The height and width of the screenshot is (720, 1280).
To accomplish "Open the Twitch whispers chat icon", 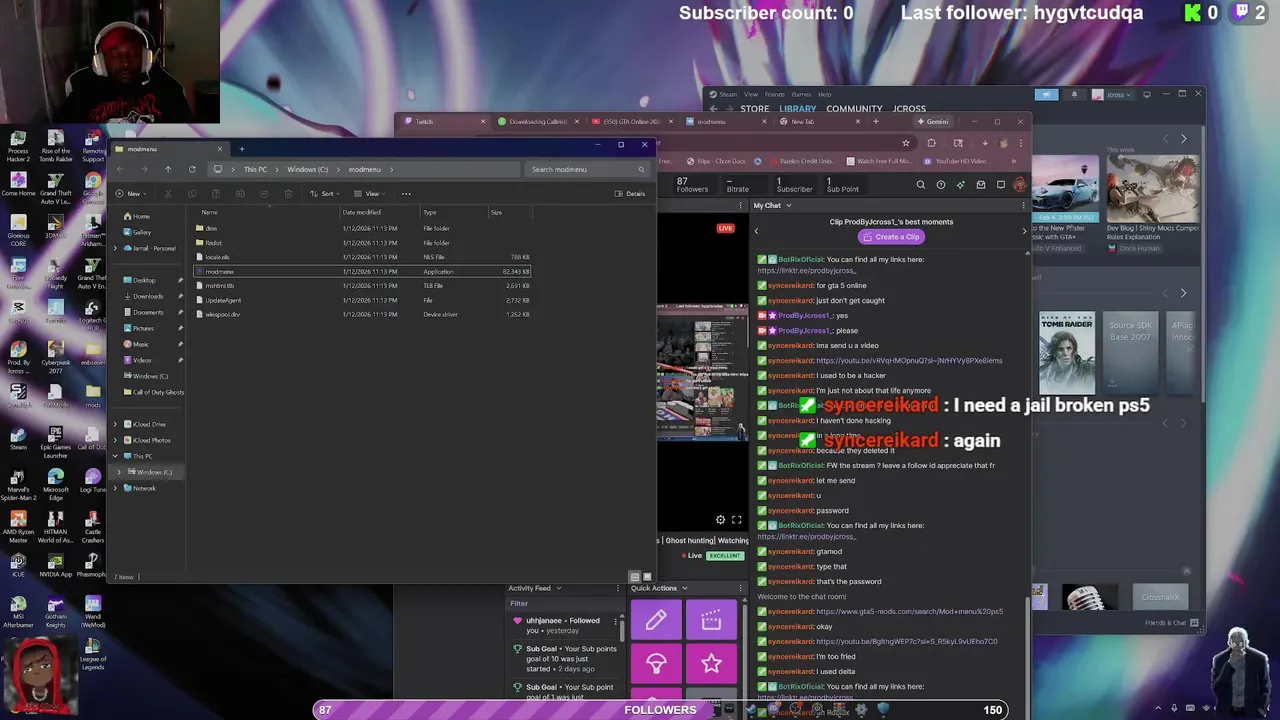I will tap(1001, 185).
